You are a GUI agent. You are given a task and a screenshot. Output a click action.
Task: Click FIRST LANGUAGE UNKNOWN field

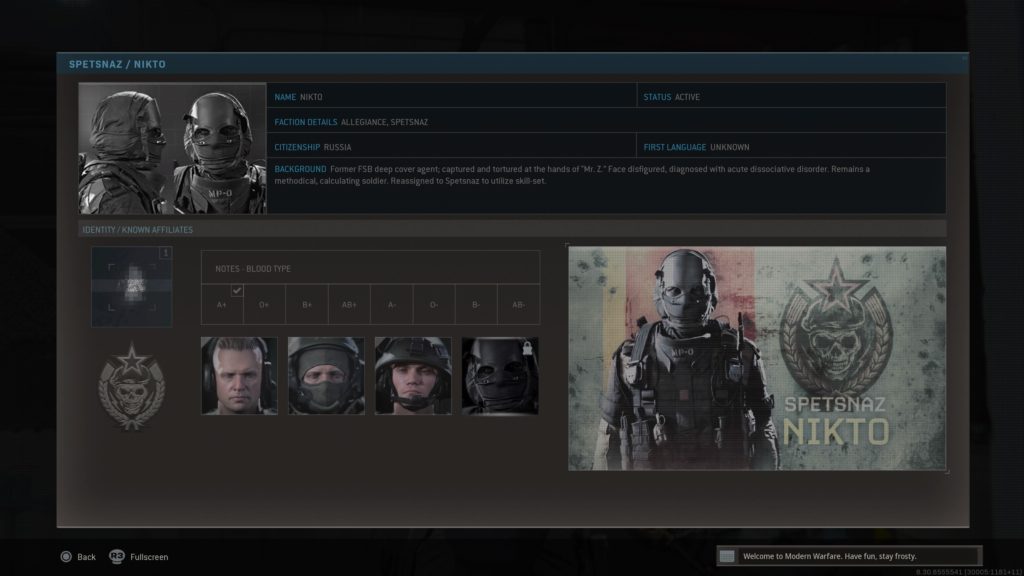coord(792,146)
